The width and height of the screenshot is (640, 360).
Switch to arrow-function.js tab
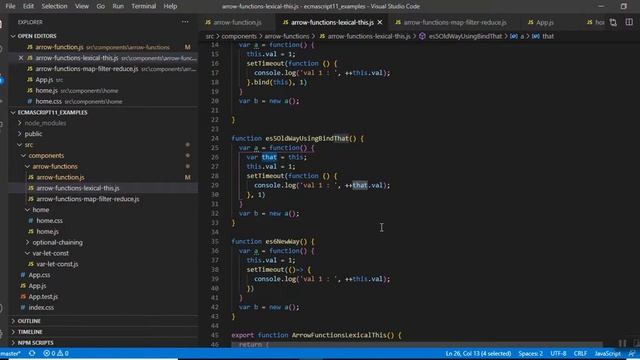[x=237, y=22]
